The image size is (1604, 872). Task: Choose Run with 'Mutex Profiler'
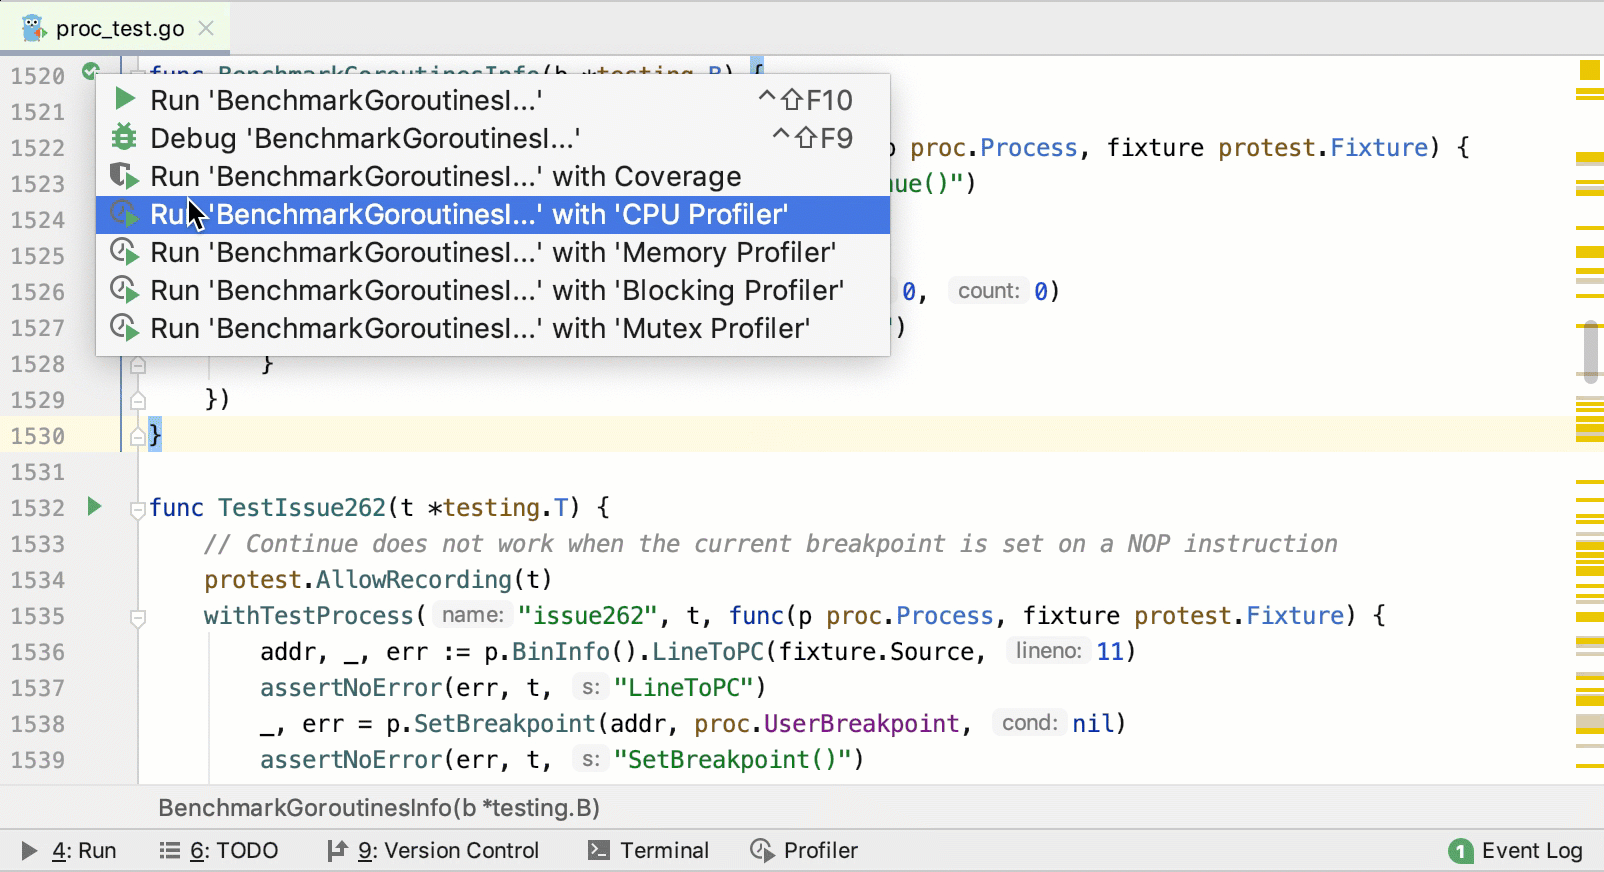tap(479, 328)
